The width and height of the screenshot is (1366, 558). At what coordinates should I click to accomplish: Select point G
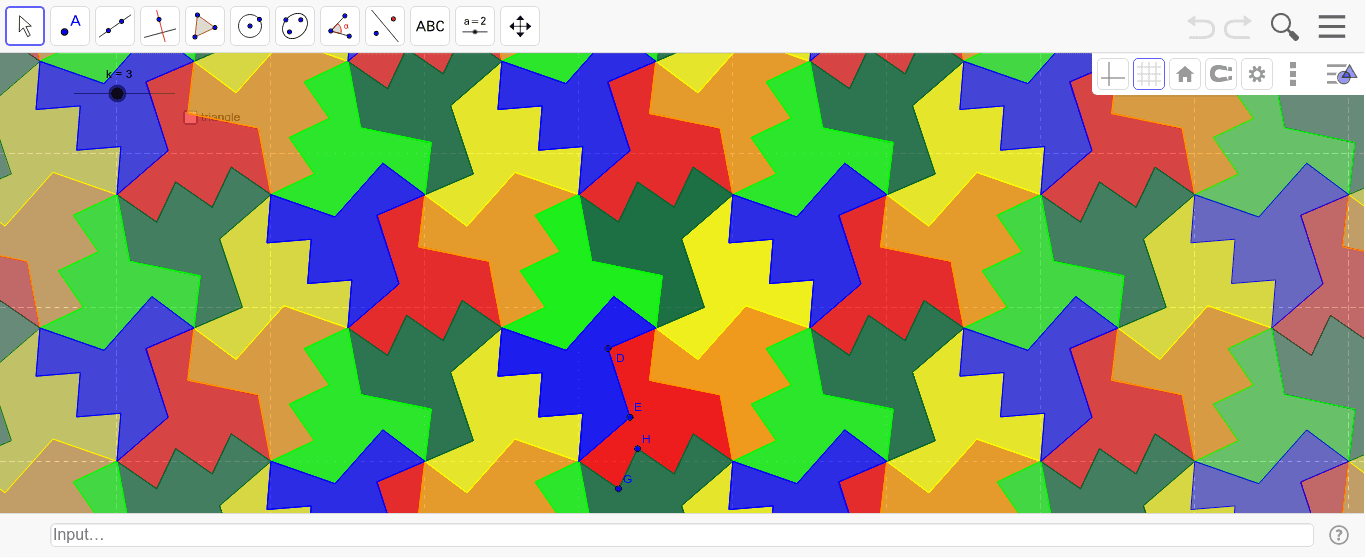click(x=618, y=488)
